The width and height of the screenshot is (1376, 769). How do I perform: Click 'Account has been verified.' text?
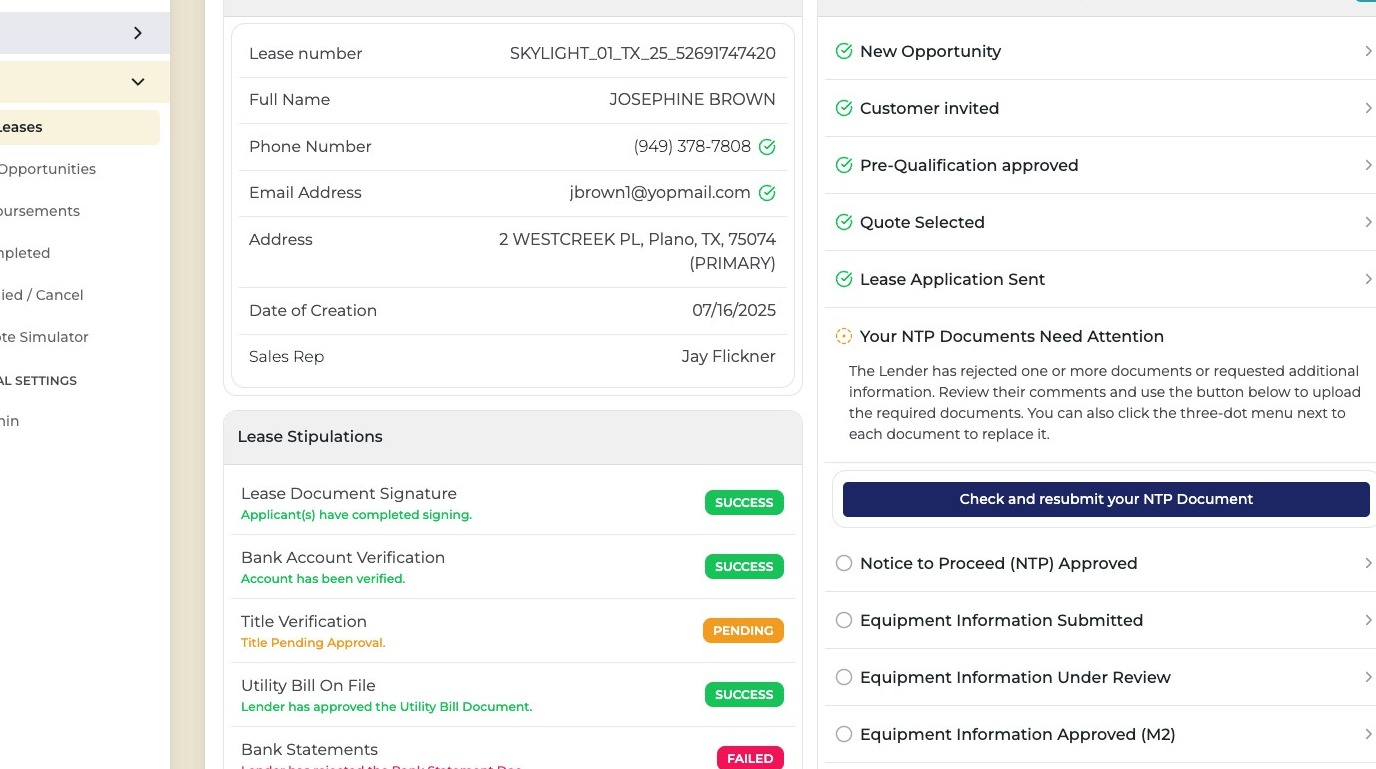point(323,580)
